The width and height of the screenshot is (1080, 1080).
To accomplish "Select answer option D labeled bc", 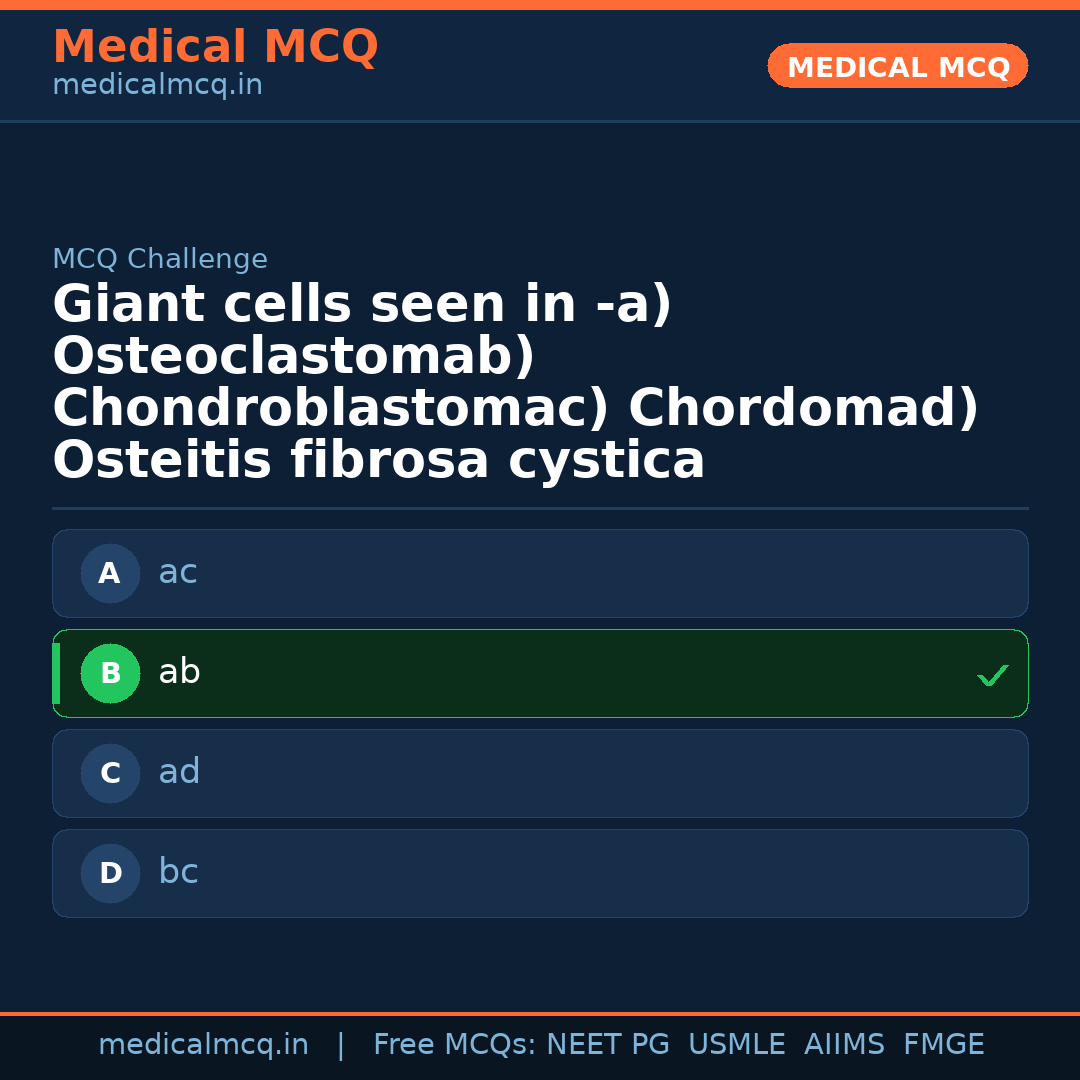I will (x=540, y=873).
